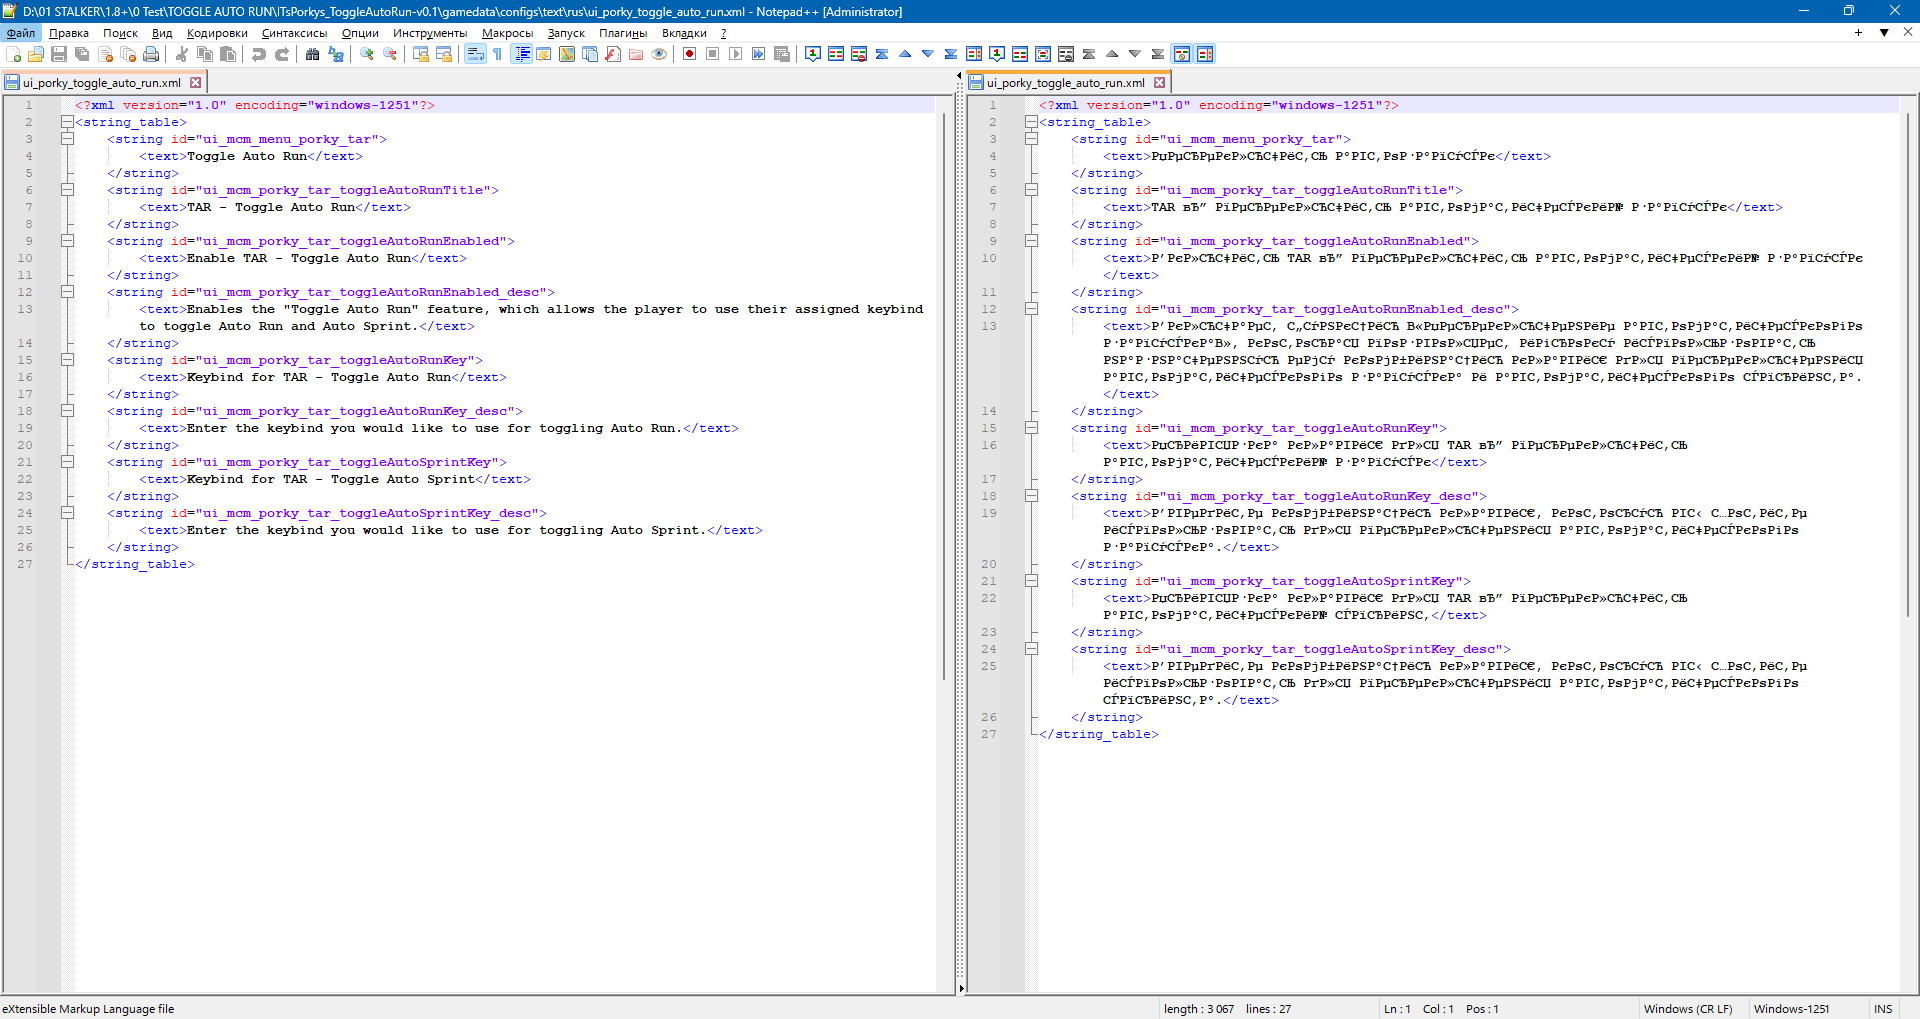Toggle INS insert mode in status bar

[1883, 1009]
